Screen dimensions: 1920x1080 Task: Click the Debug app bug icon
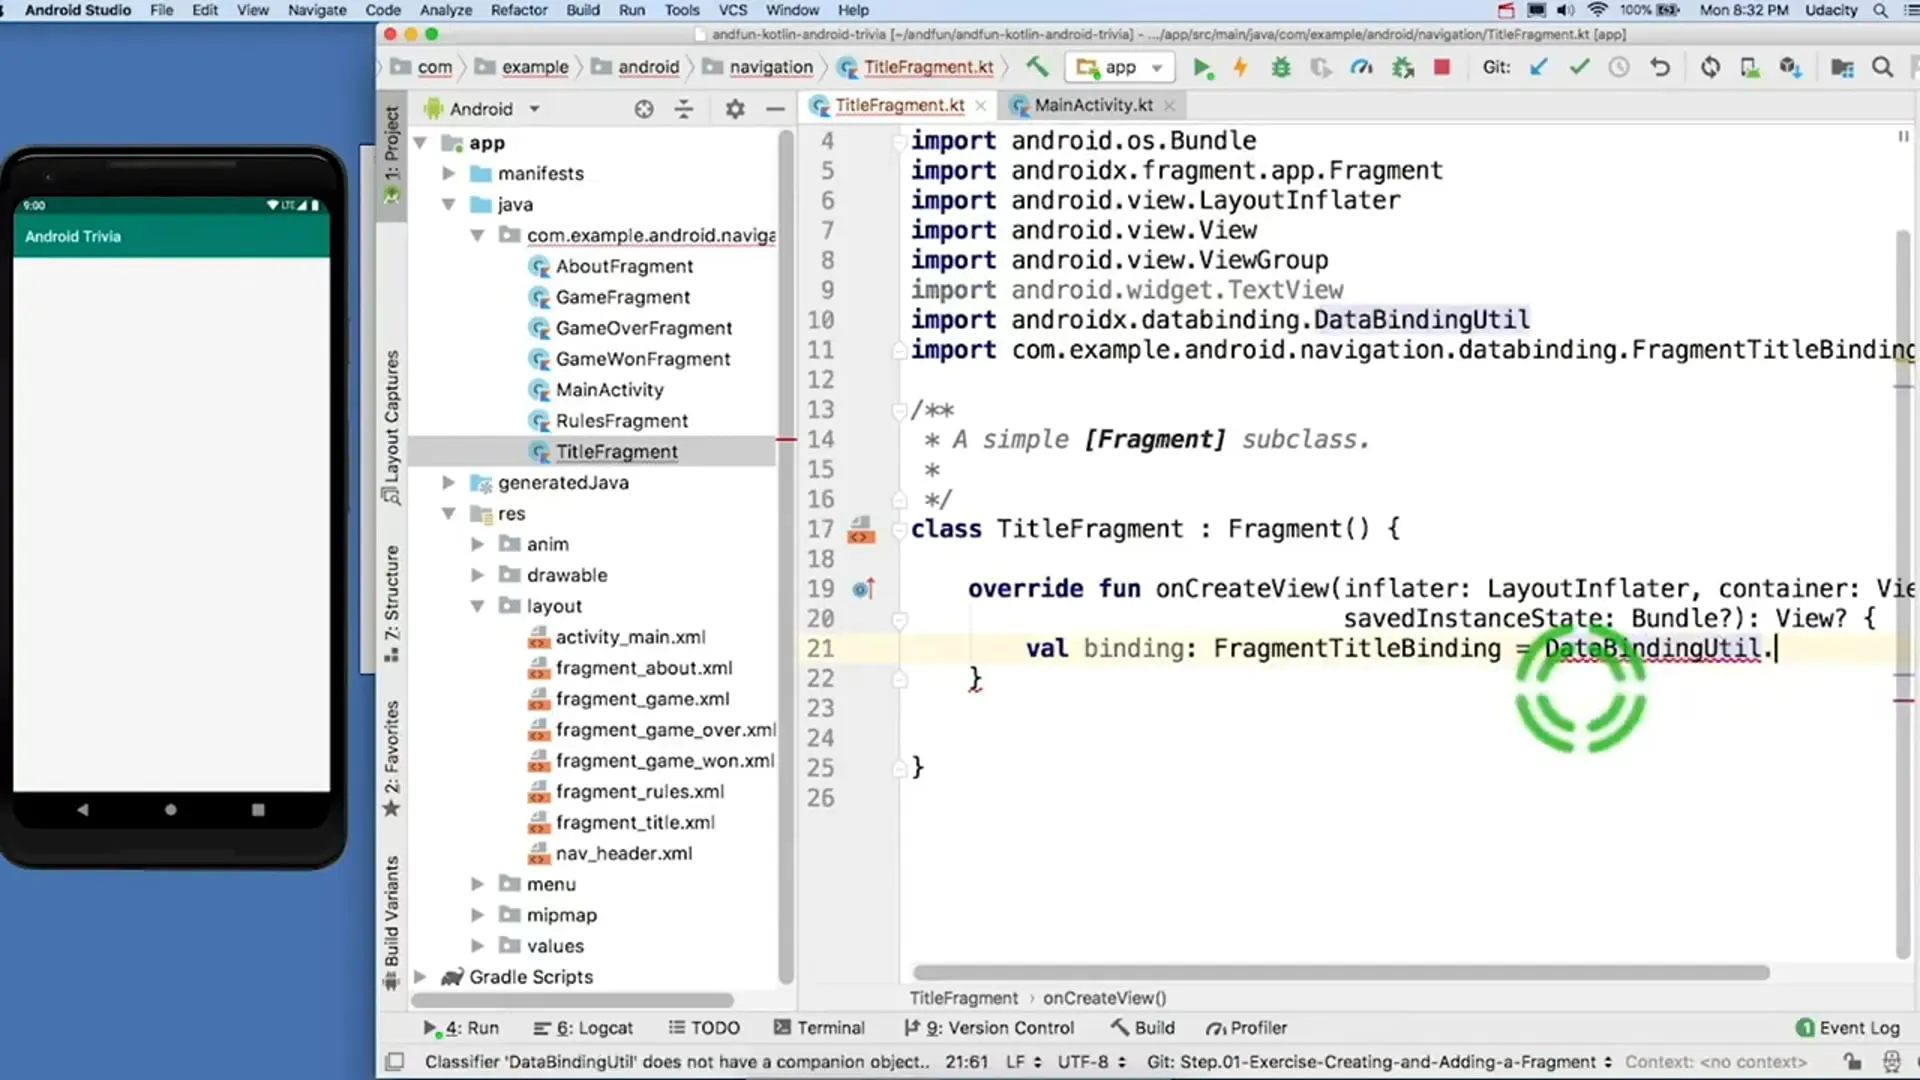pos(1281,68)
